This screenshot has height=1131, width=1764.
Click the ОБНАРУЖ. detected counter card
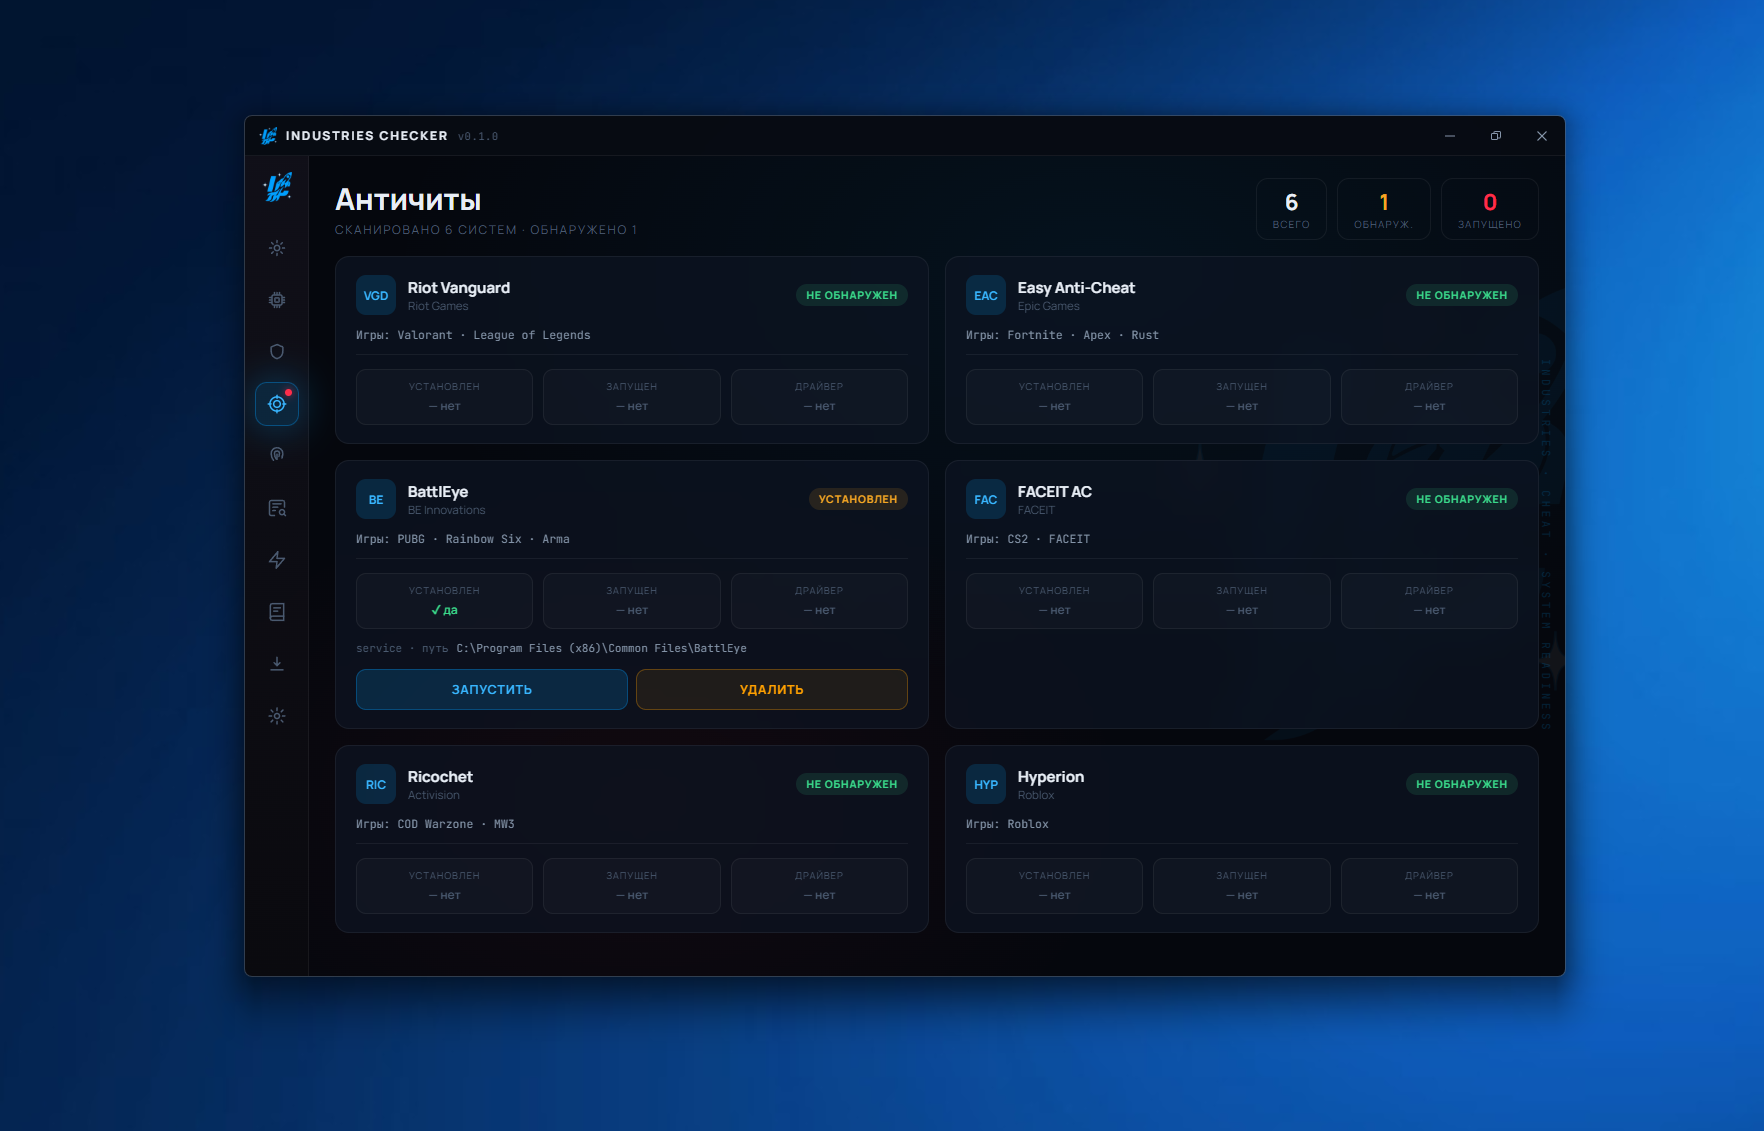[1384, 209]
